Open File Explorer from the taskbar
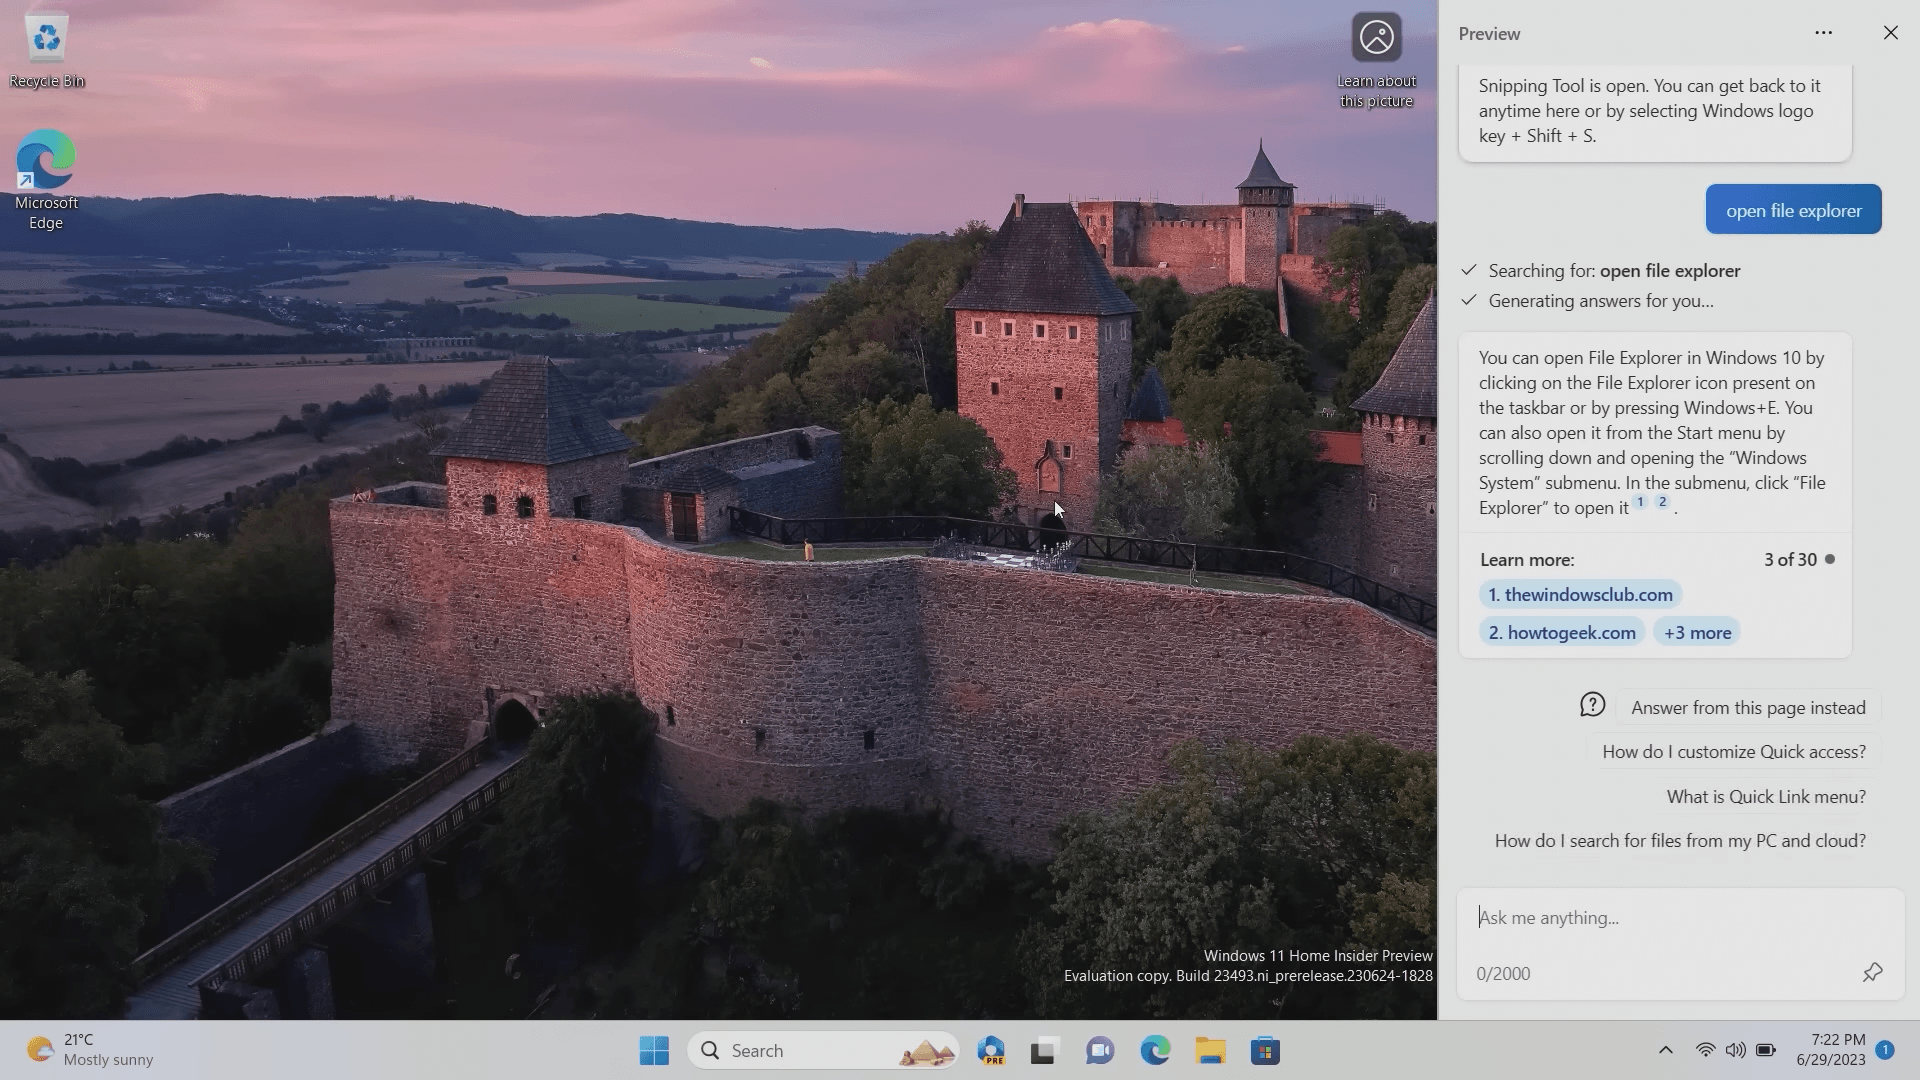 (1210, 1050)
